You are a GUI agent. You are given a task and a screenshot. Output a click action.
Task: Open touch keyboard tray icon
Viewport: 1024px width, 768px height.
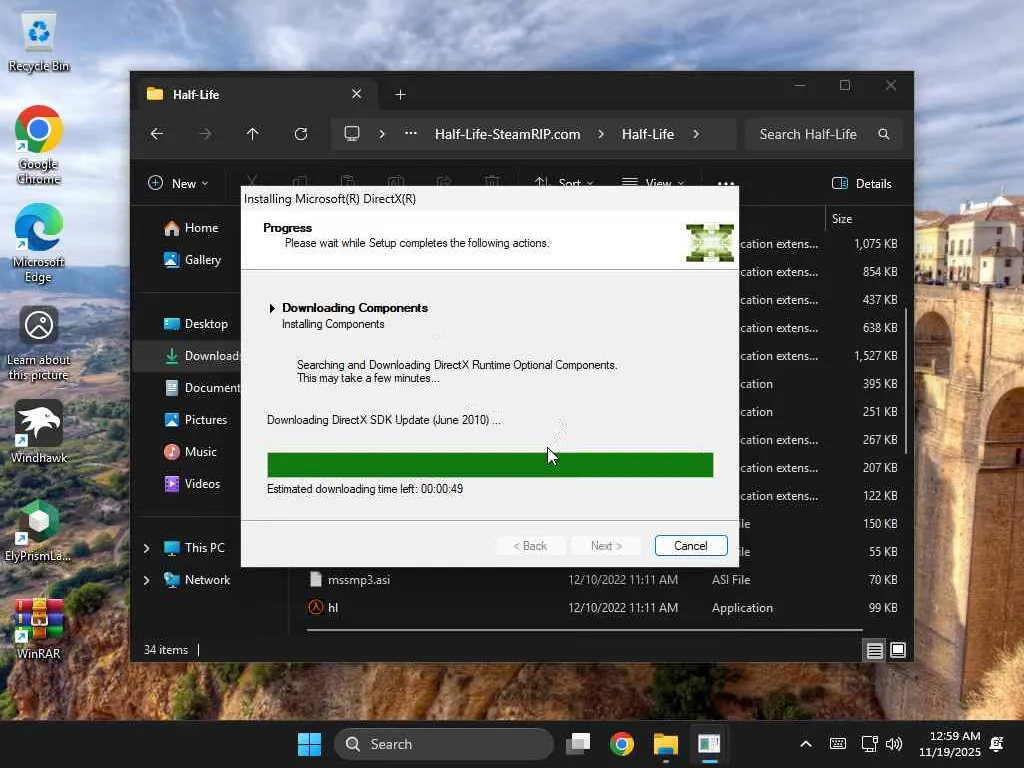[838, 744]
